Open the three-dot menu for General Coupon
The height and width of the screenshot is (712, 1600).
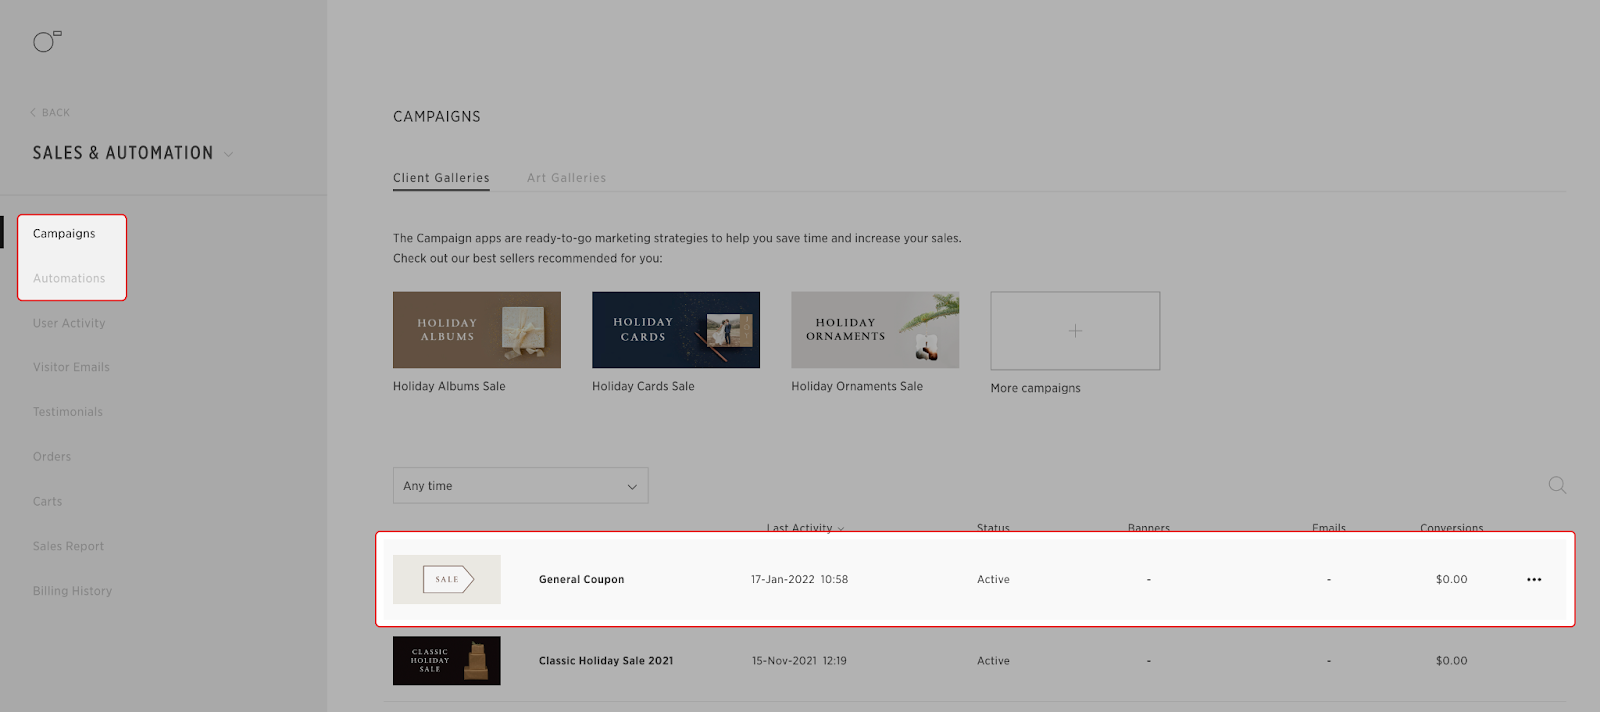tap(1534, 579)
